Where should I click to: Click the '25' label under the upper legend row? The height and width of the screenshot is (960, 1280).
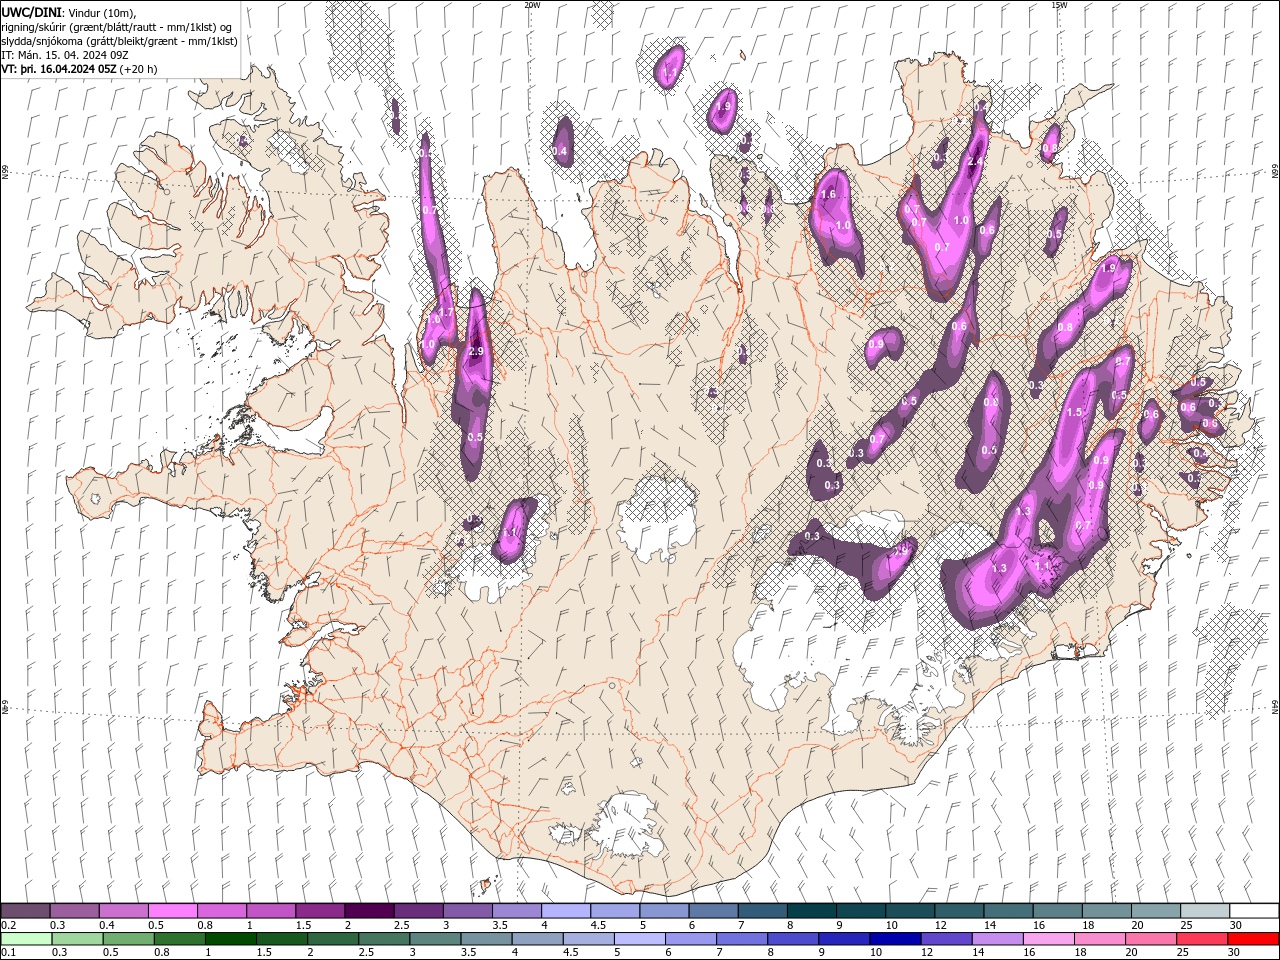pyautogui.click(x=1186, y=925)
